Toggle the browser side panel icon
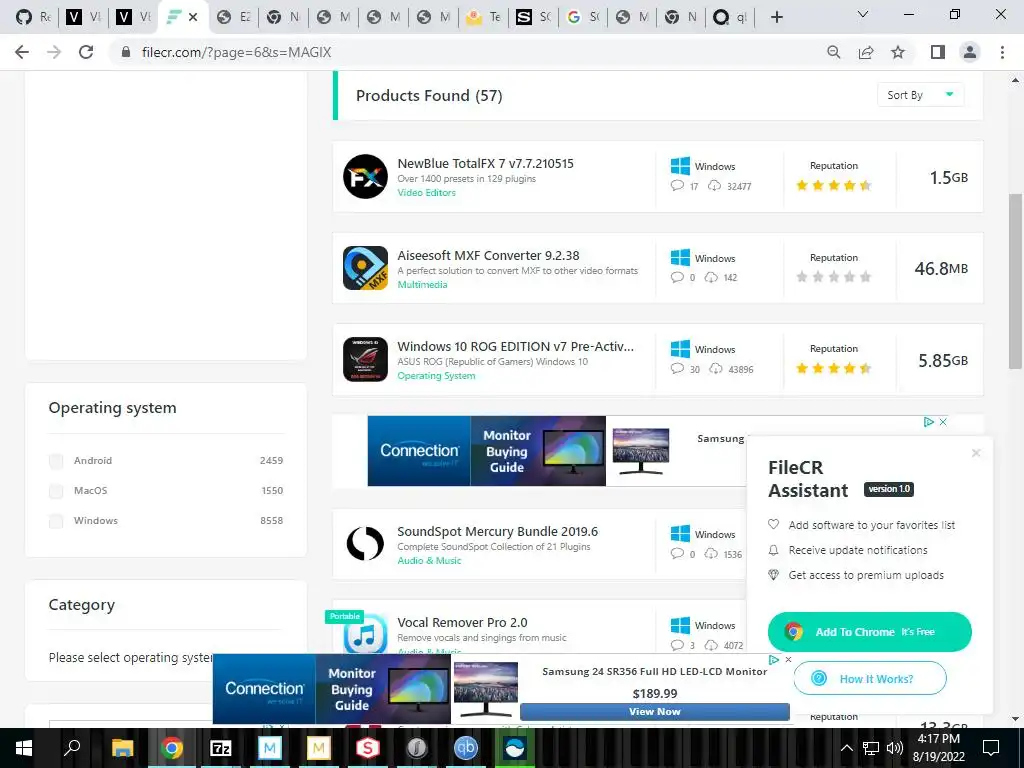The height and width of the screenshot is (768, 1024). [938, 52]
